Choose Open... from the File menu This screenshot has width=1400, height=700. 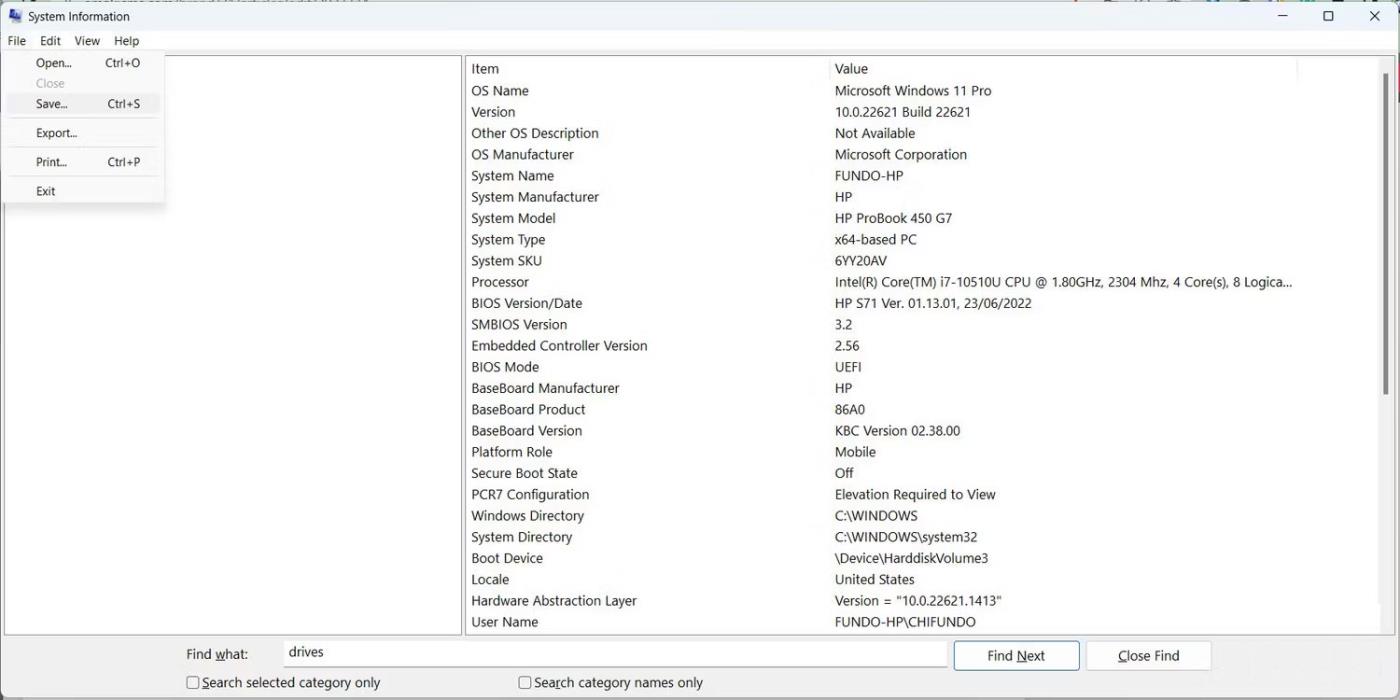[x=83, y=63]
